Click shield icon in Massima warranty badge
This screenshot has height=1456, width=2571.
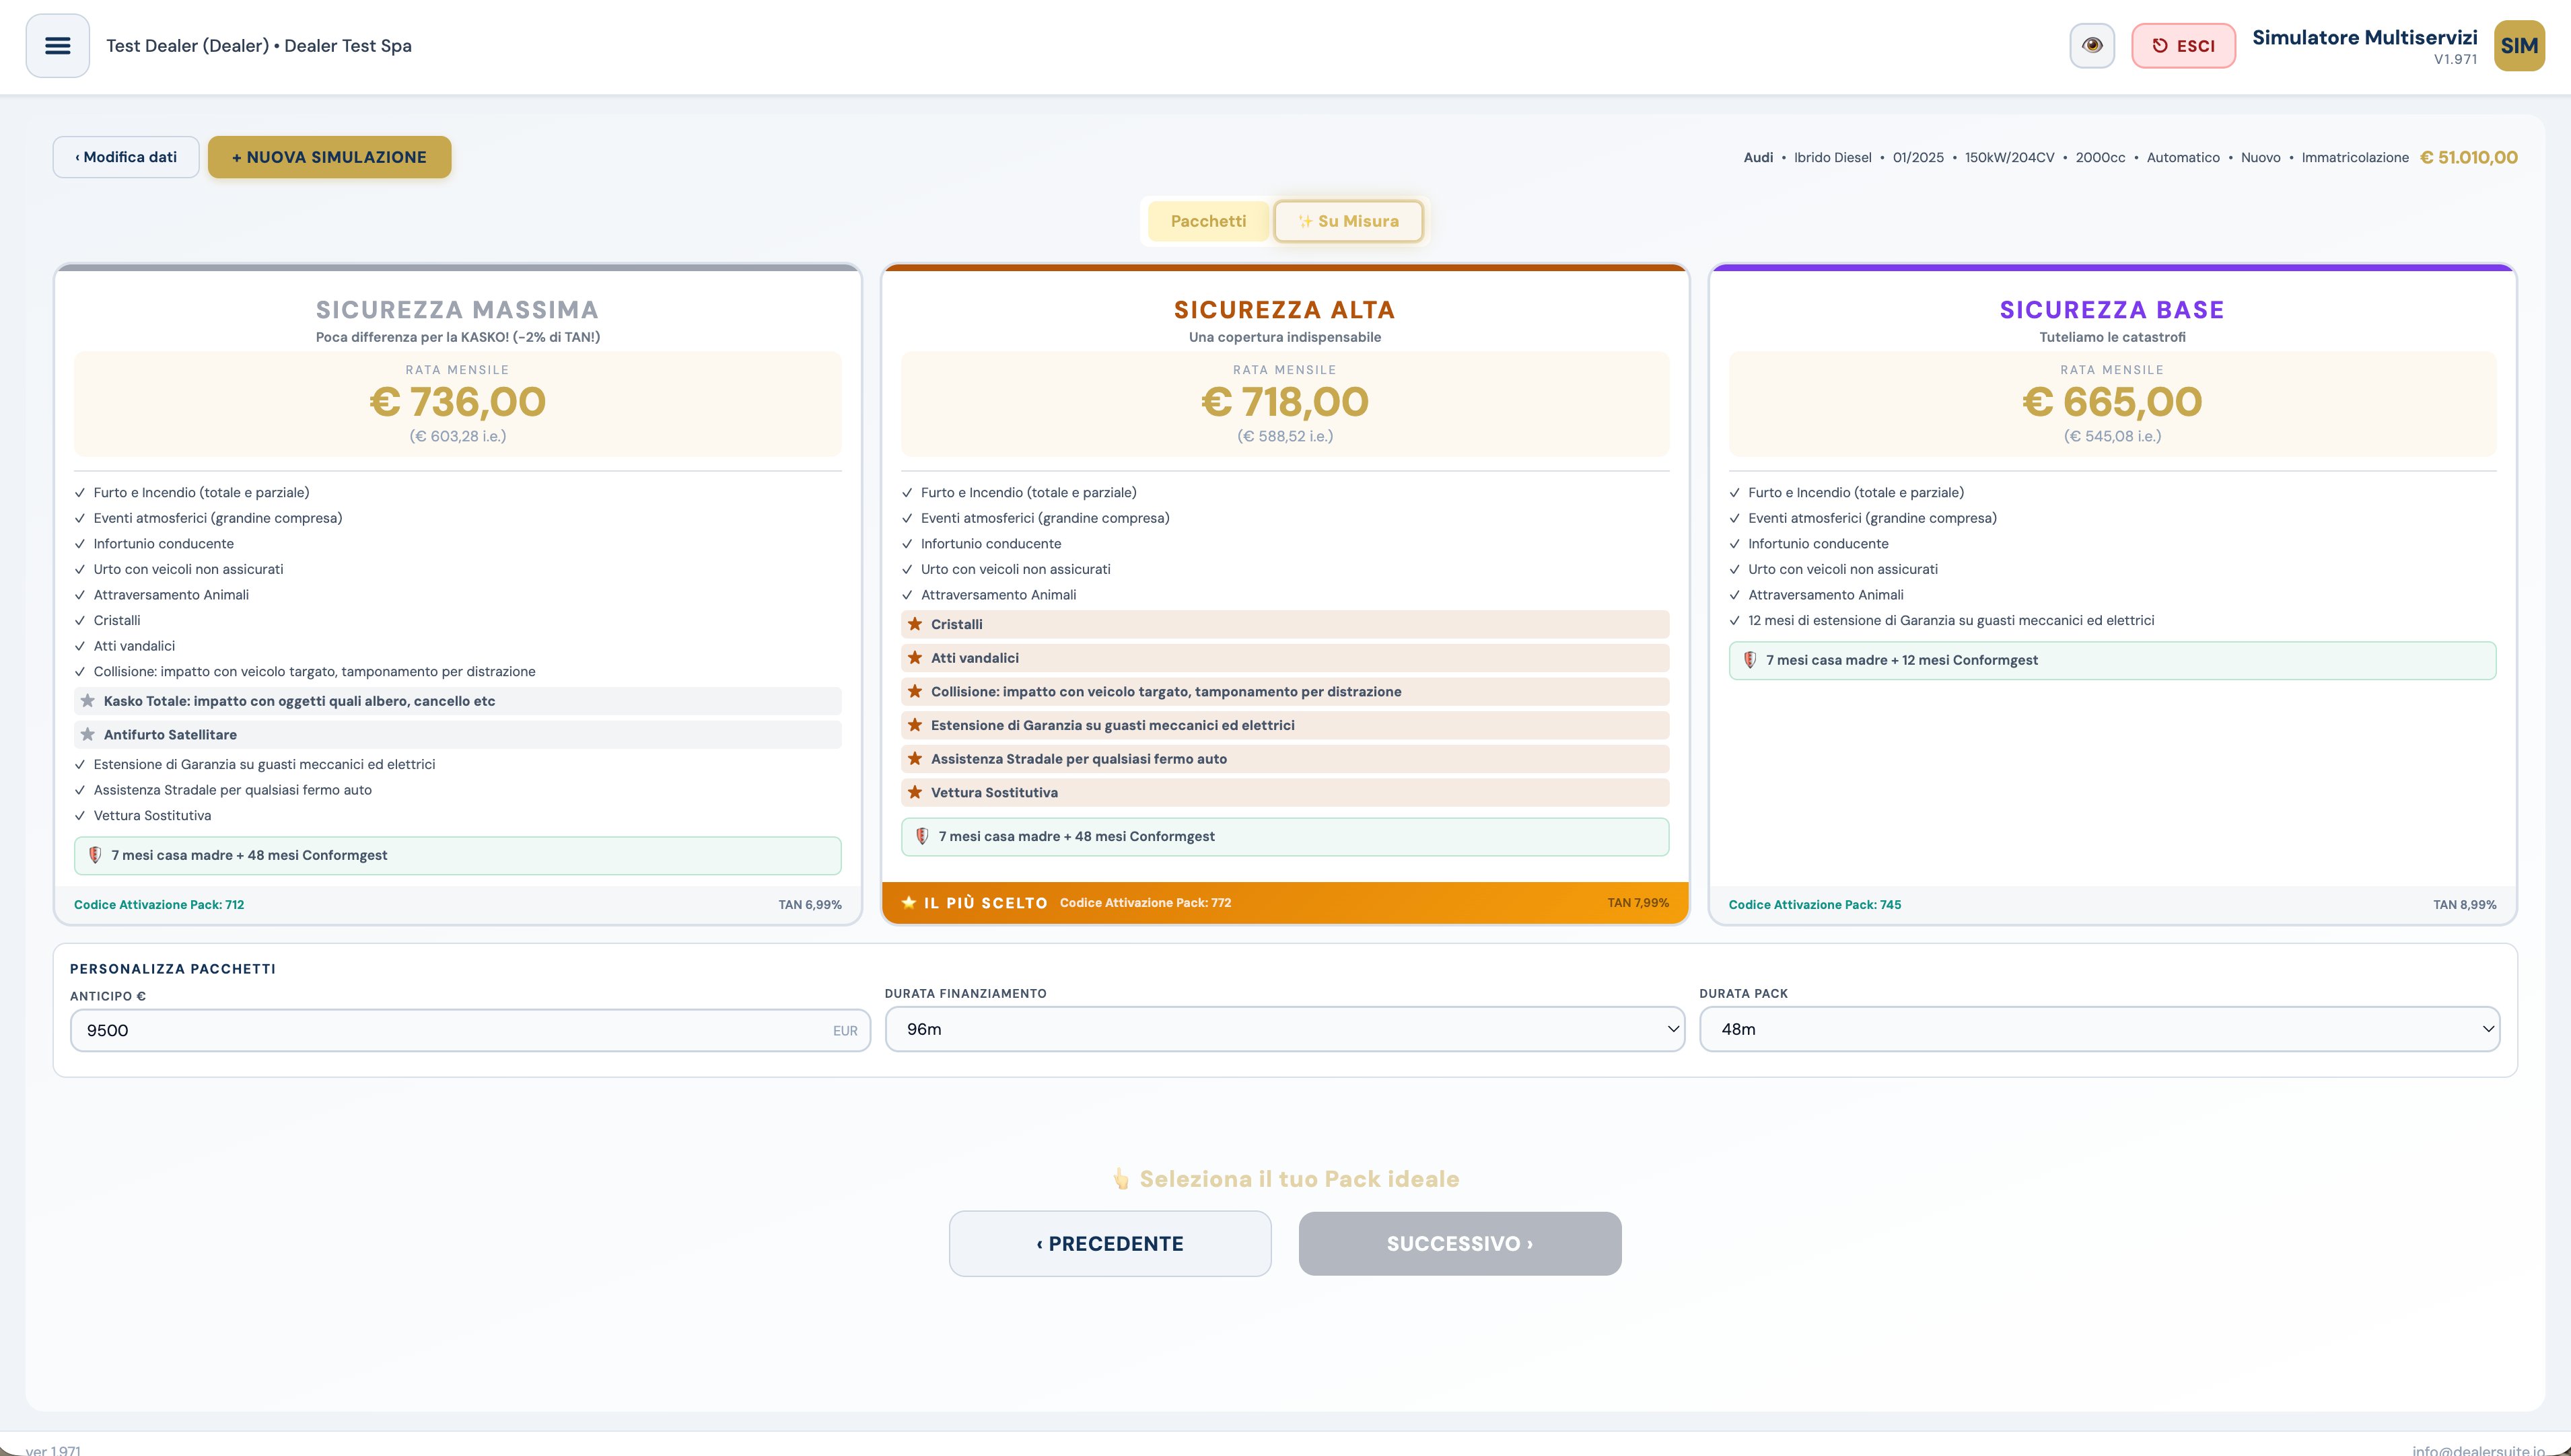(95, 855)
